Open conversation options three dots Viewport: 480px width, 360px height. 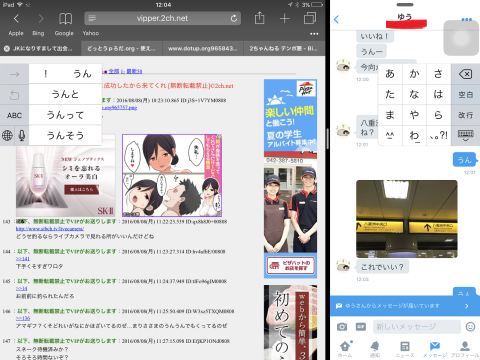pos(467,19)
